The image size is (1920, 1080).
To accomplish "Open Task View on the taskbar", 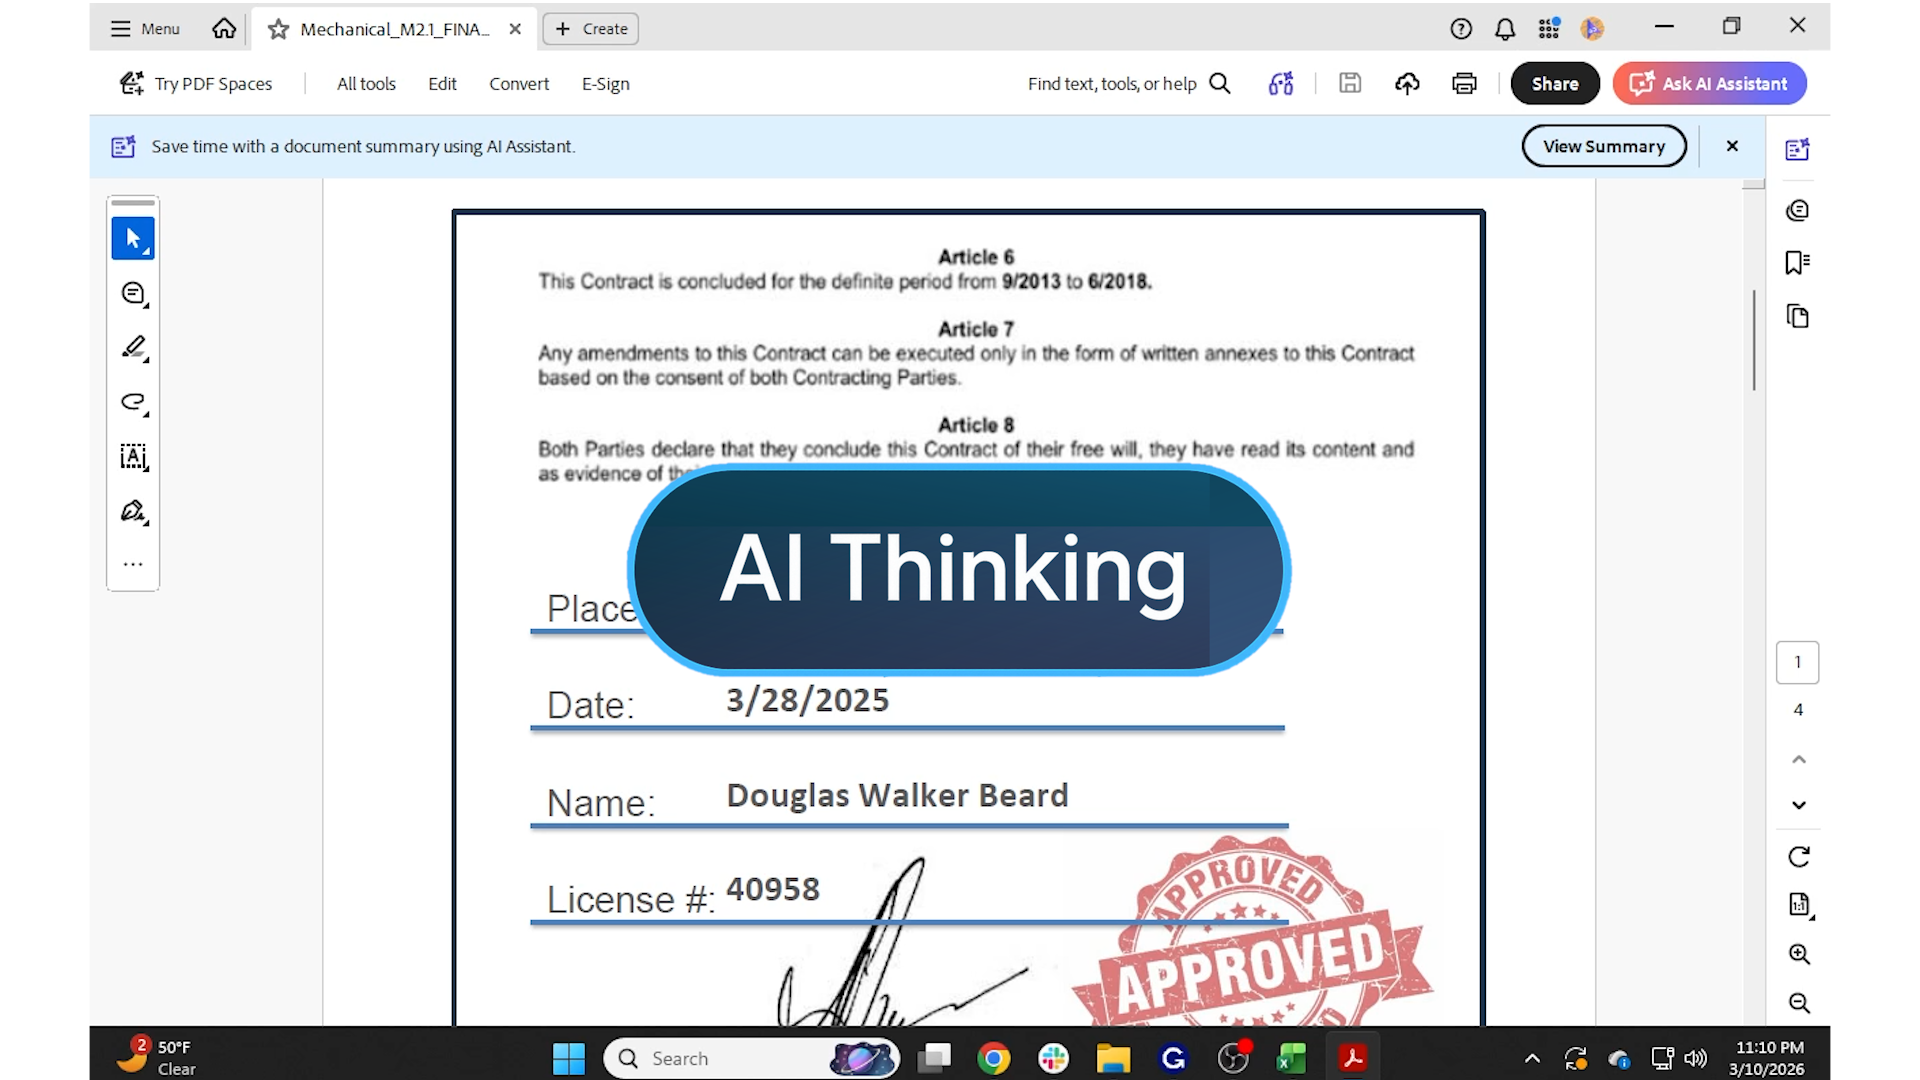I will (935, 1058).
